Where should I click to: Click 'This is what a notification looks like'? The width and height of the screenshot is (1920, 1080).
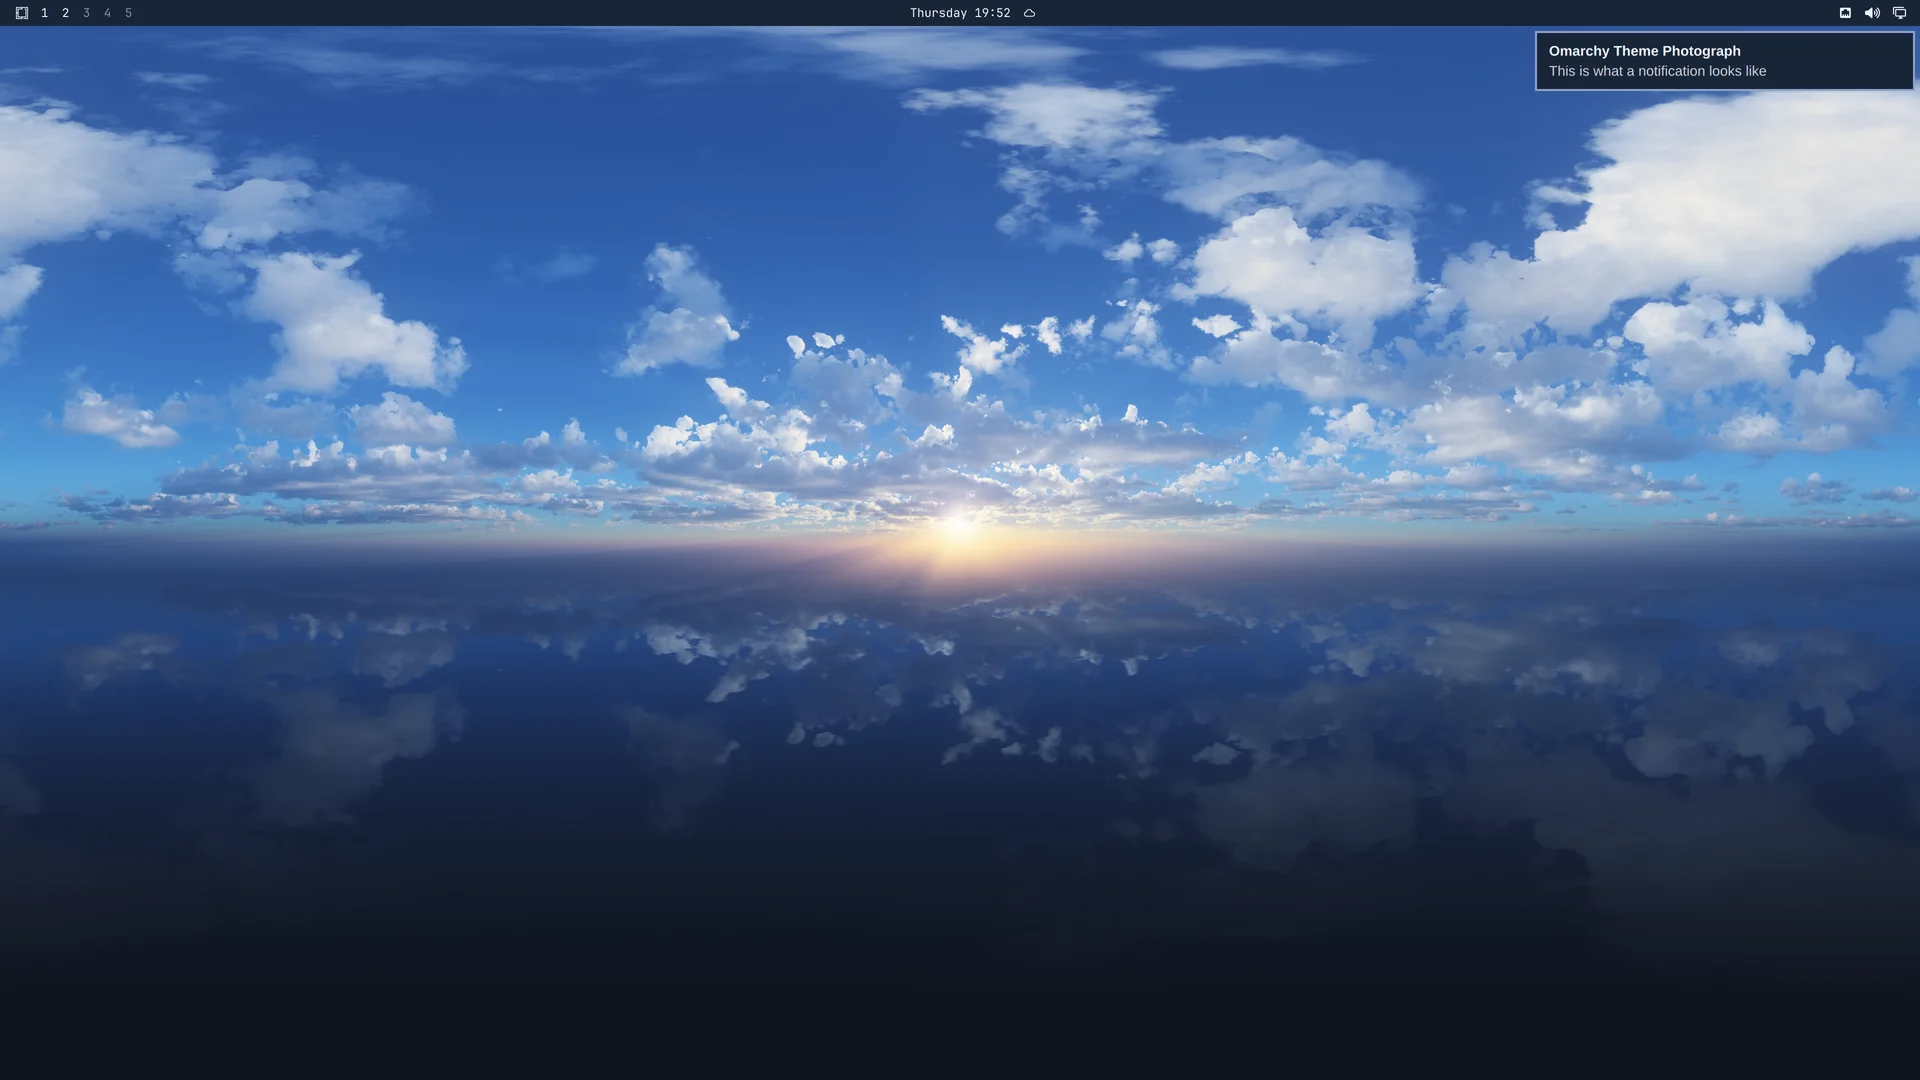(1657, 71)
